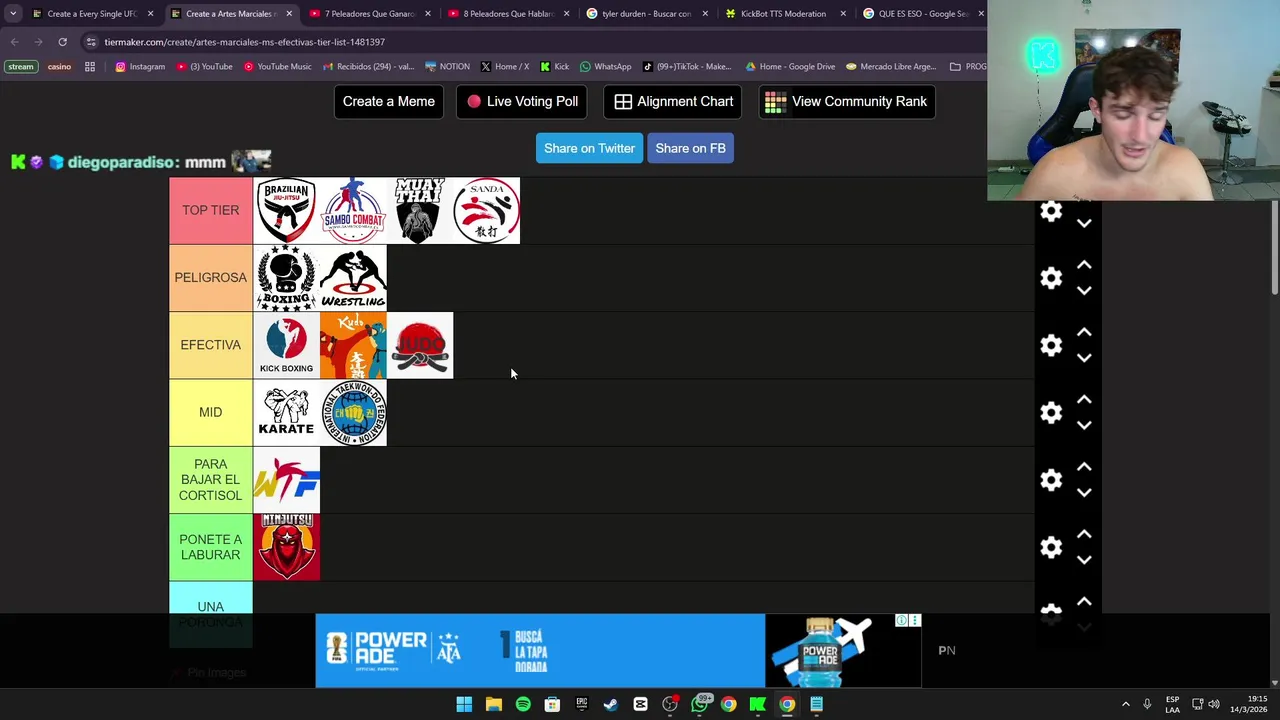Image resolution: width=1280 pixels, height=720 pixels.
Task: Select the Sambo Combat logo
Action: [353, 211]
